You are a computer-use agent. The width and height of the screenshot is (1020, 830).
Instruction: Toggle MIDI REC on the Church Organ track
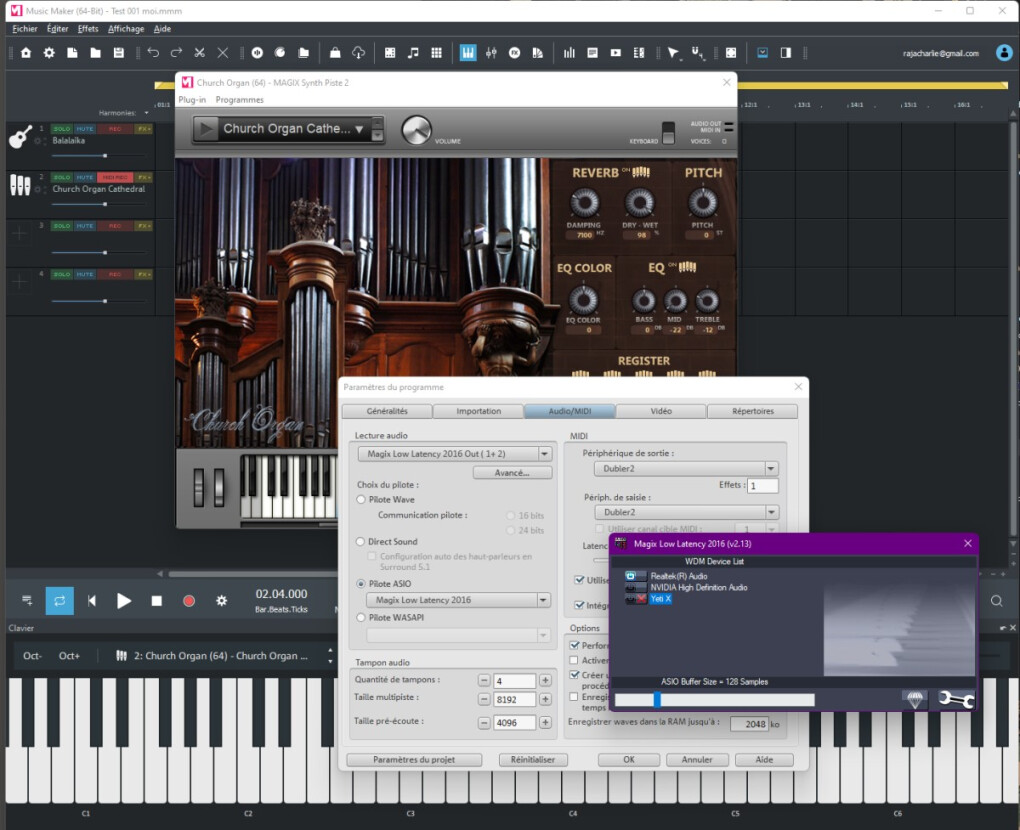115,177
